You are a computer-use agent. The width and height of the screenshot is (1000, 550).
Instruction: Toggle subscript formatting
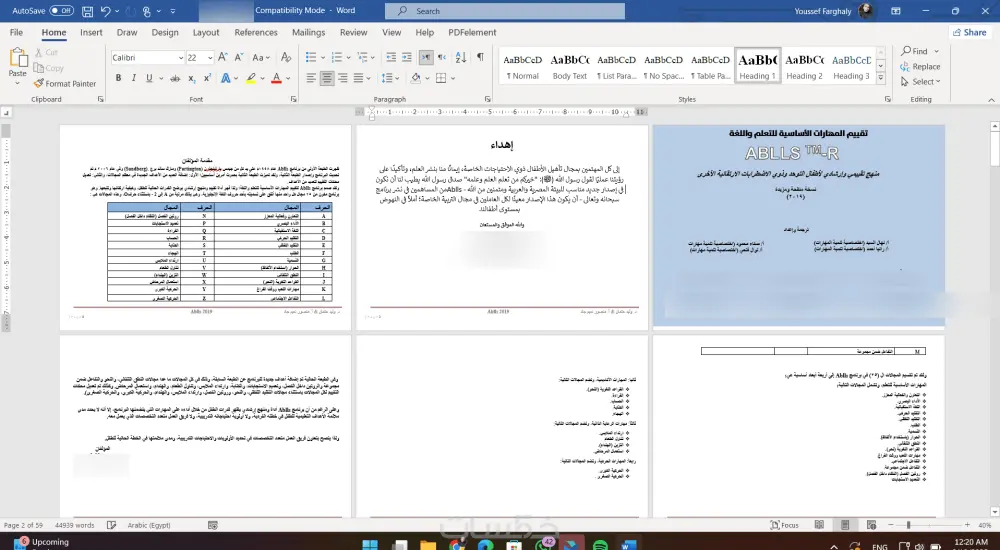click(x=191, y=78)
